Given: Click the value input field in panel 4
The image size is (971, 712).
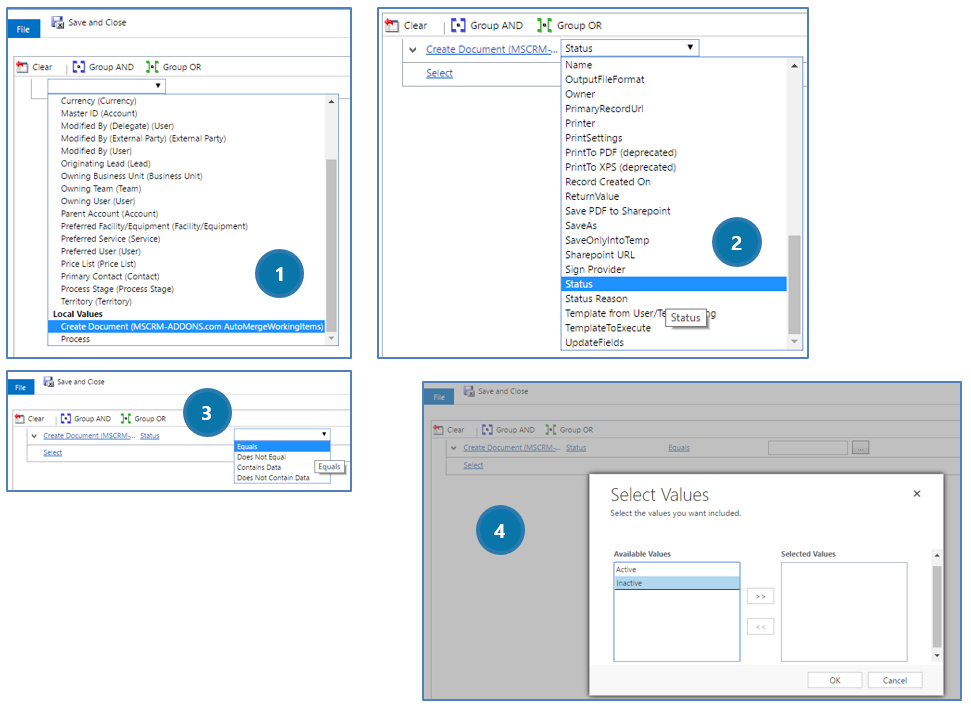Looking at the screenshot, I should click(x=808, y=448).
